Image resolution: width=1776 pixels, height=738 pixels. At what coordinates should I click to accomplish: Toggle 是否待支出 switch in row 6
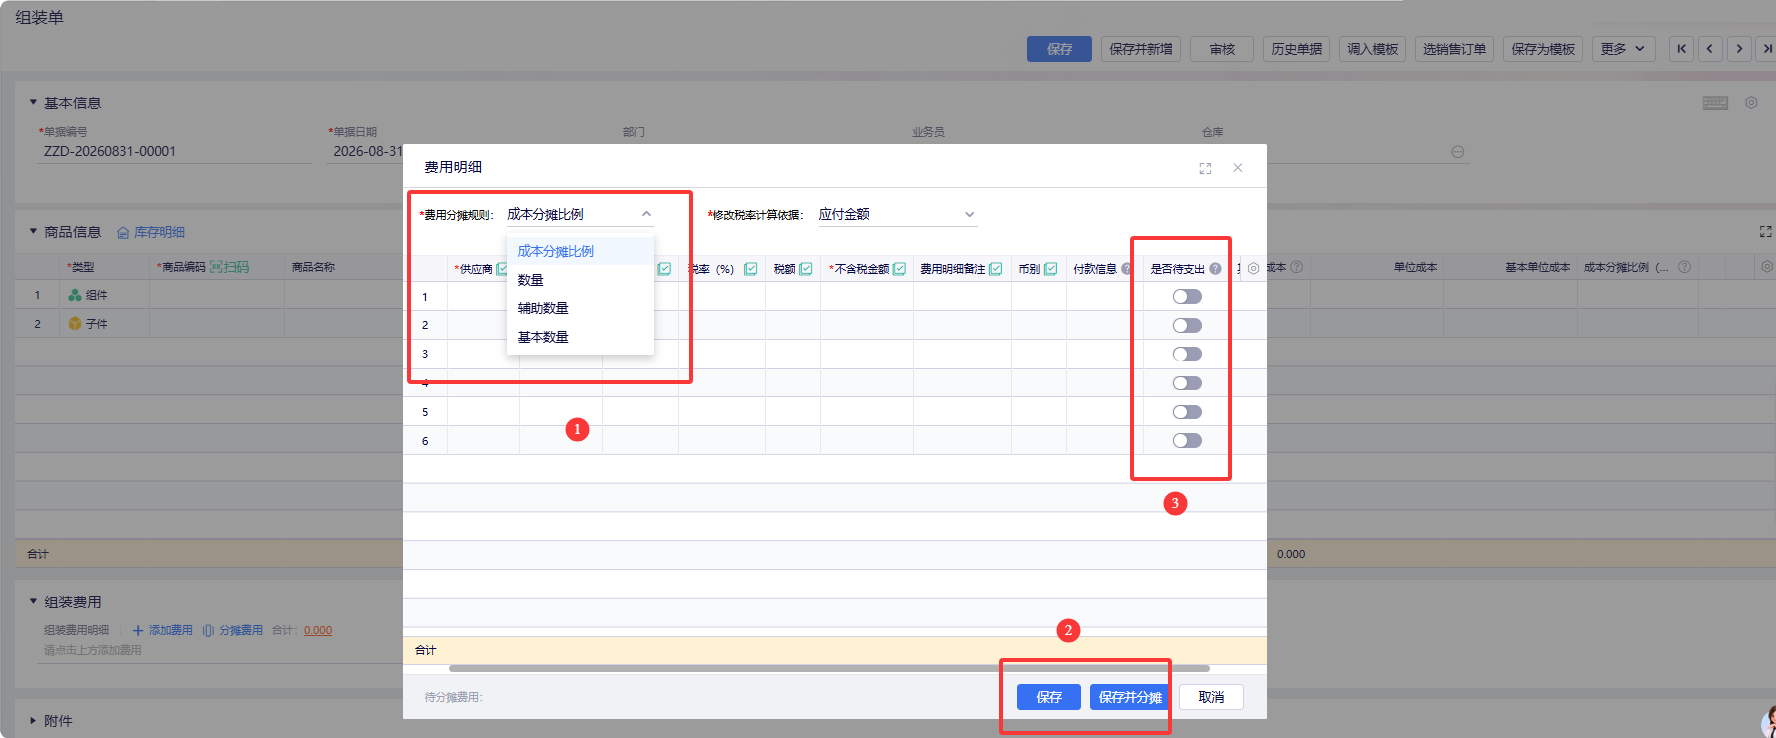1187,441
